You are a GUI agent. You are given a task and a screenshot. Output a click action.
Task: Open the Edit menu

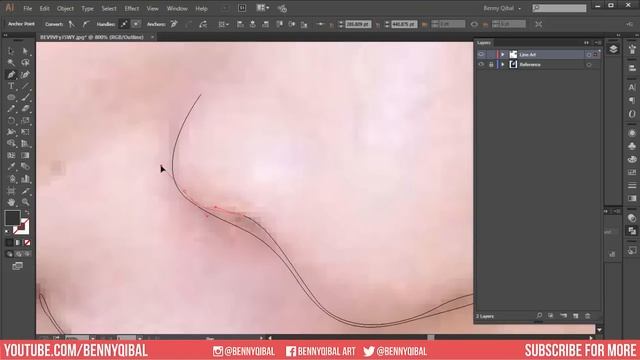pos(44,8)
